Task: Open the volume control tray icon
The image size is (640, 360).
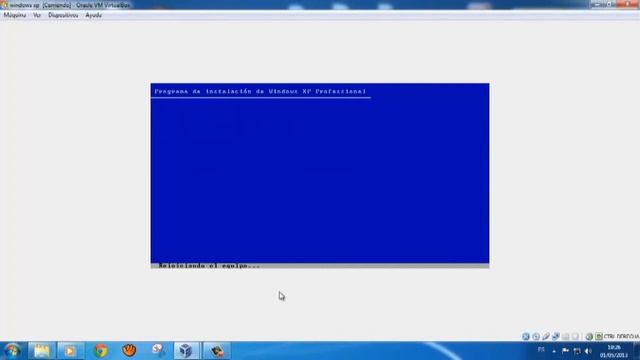Action: pos(588,351)
